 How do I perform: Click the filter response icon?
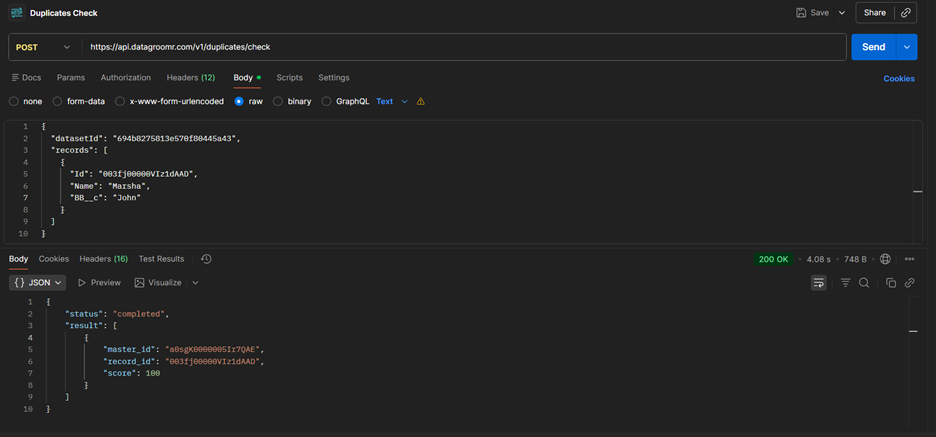click(x=845, y=282)
